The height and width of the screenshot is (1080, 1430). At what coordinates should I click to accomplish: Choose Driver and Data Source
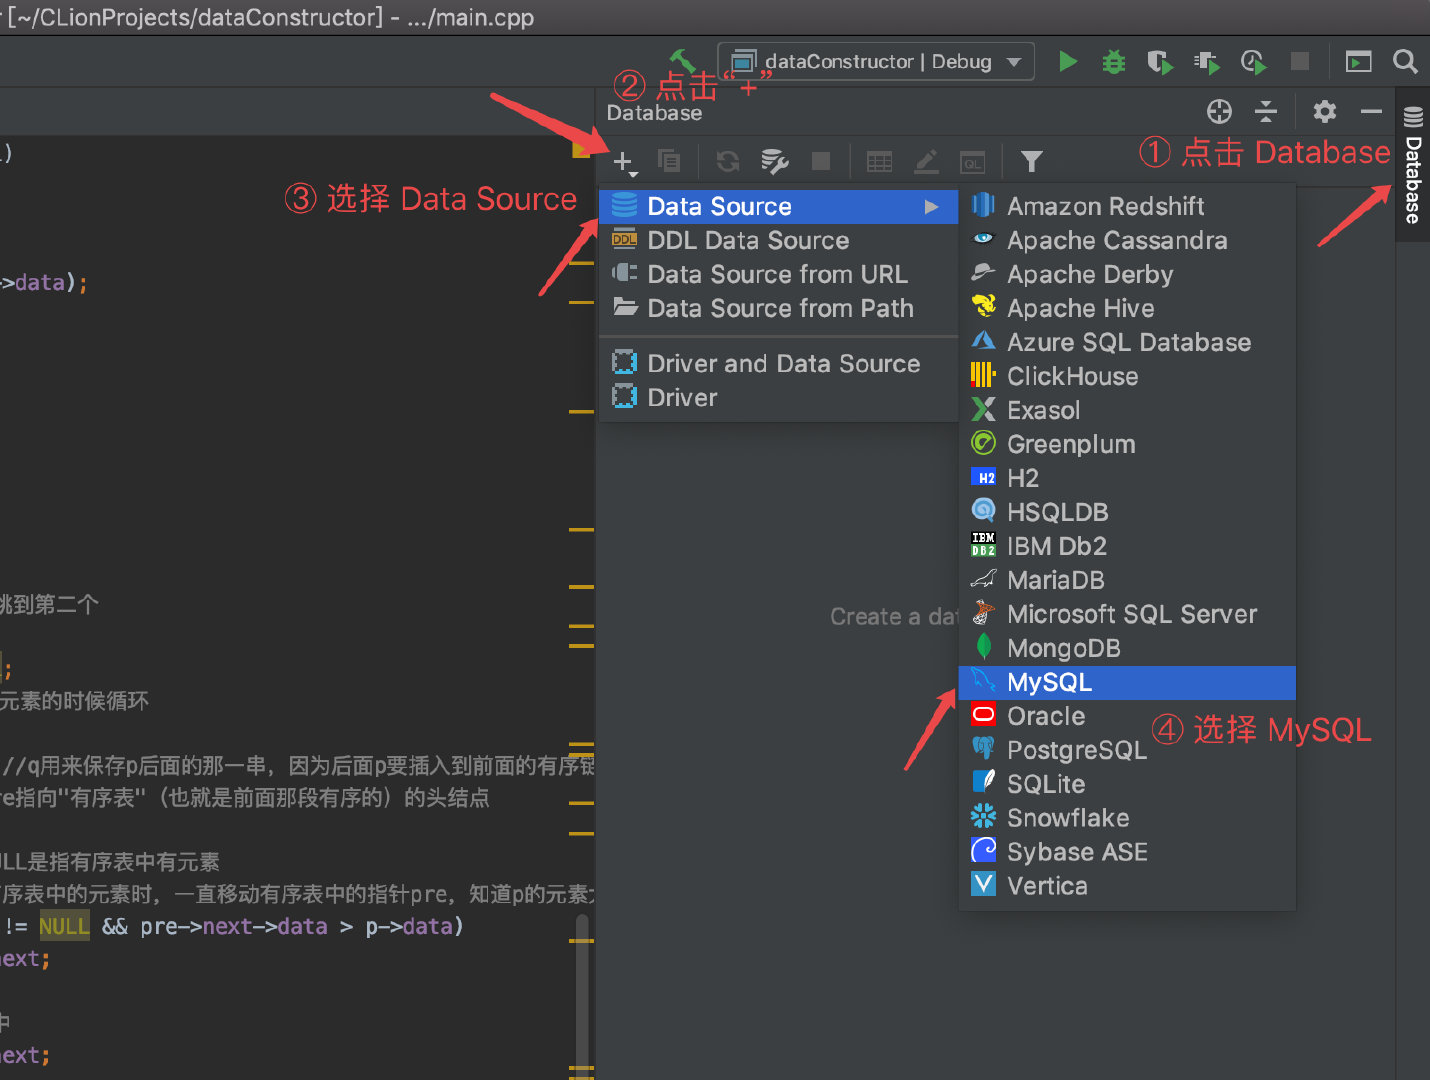click(778, 364)
